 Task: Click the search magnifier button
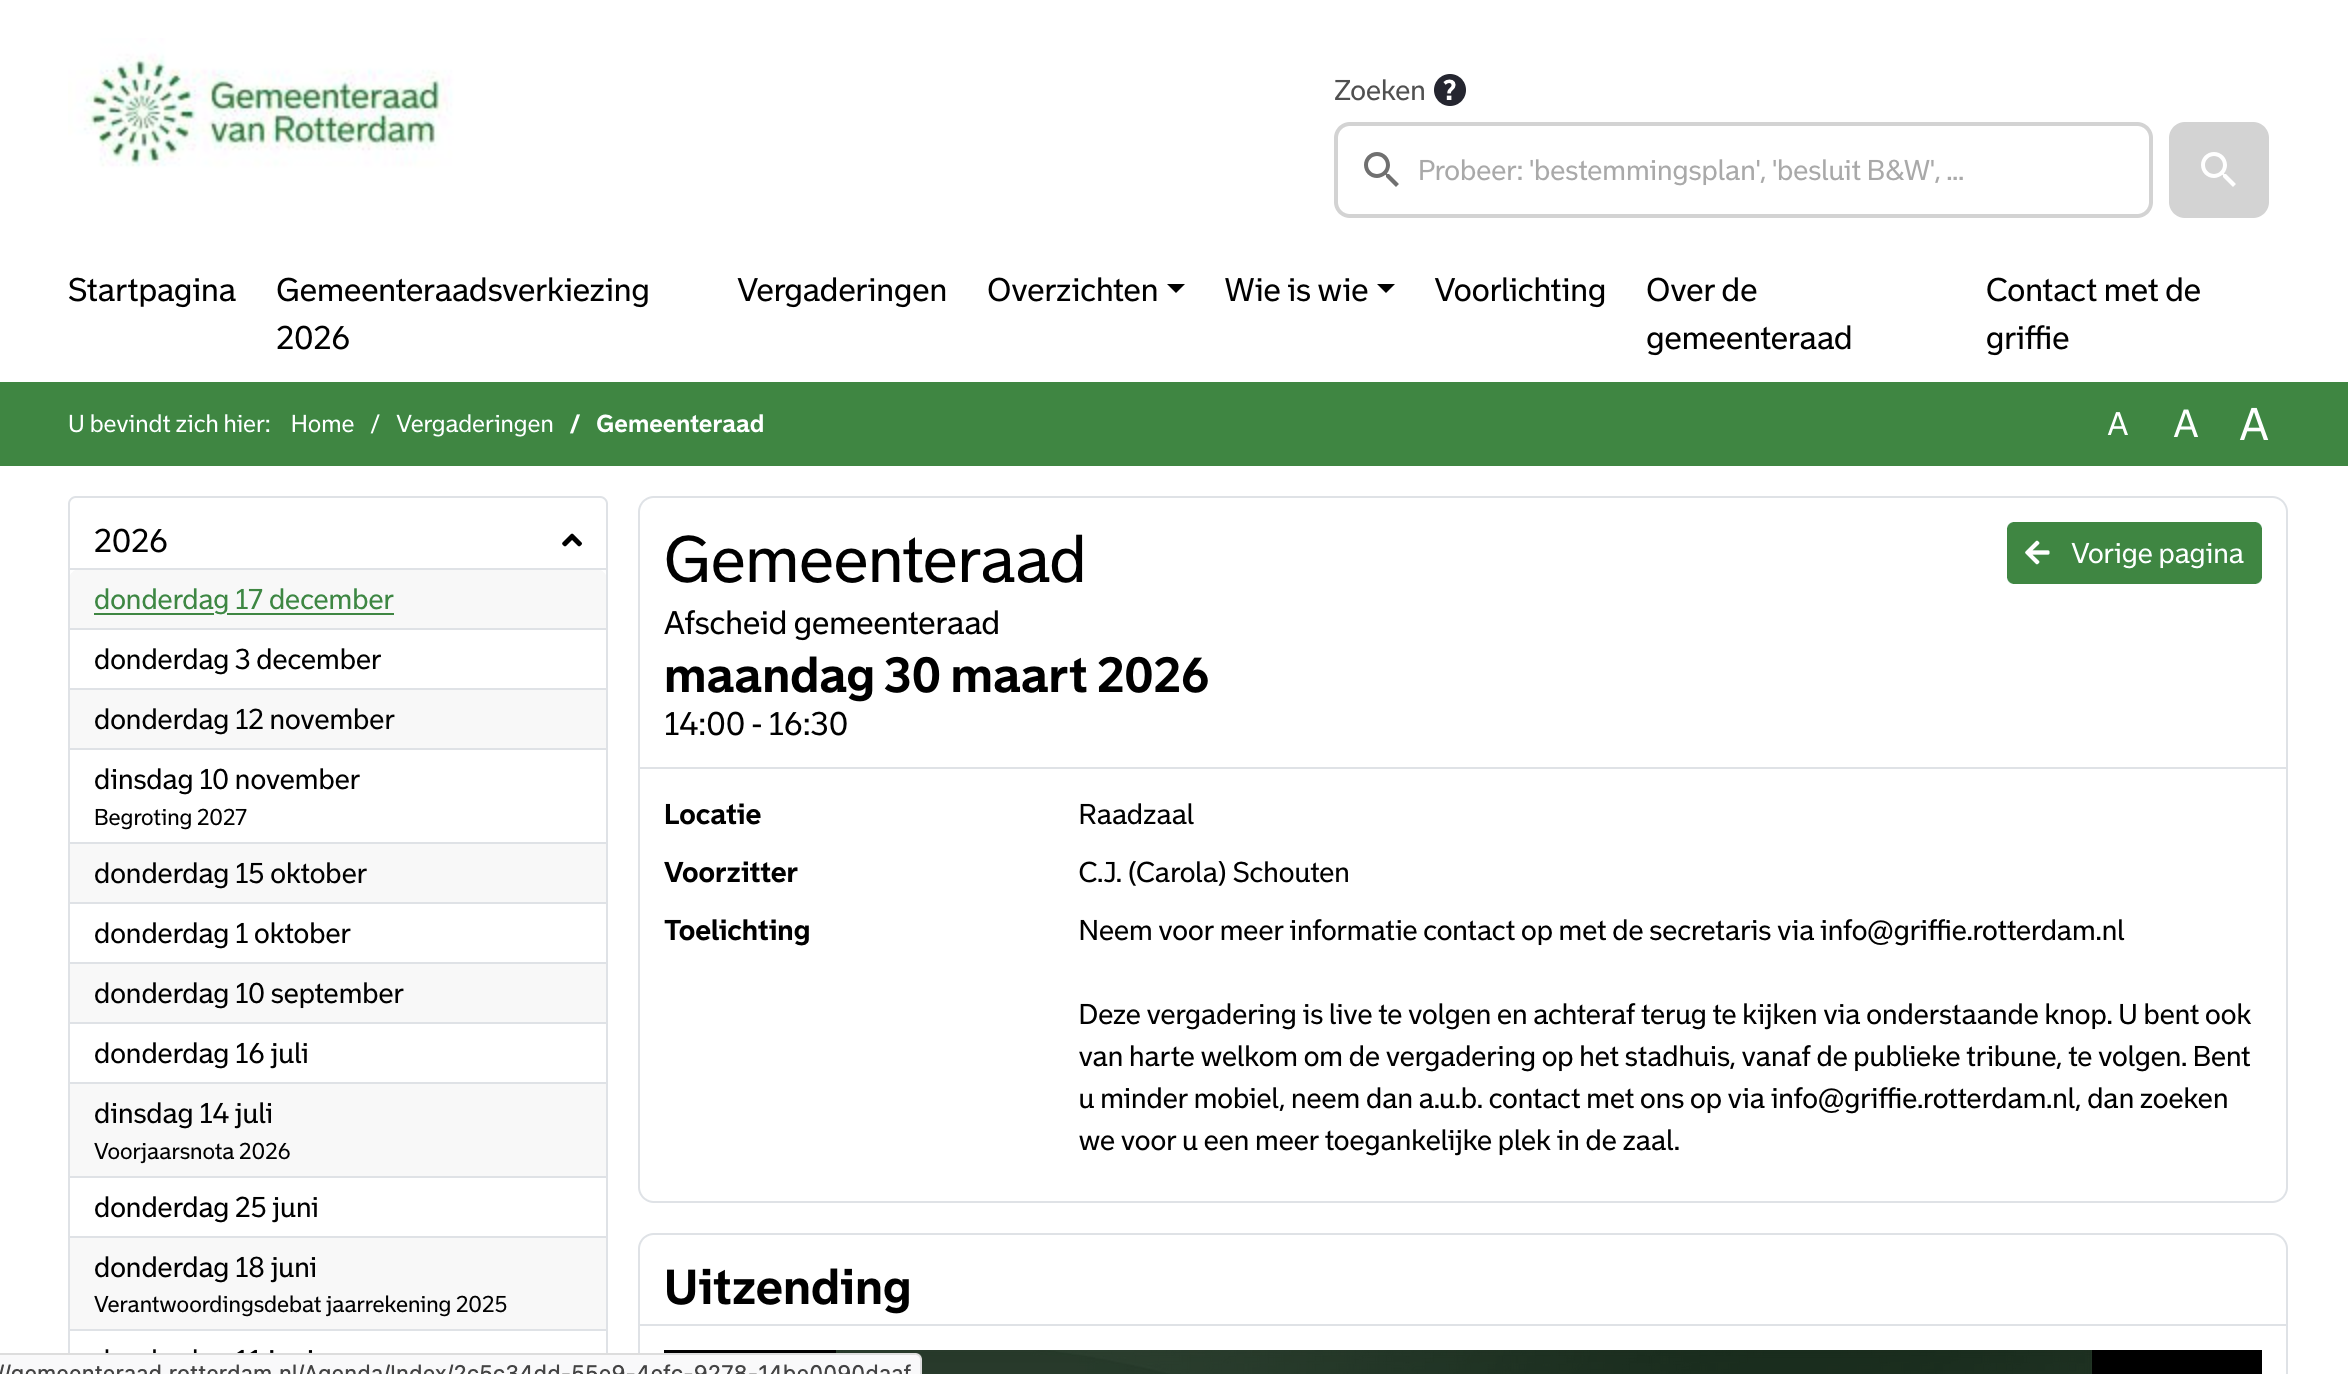[x=2218, y=170]
